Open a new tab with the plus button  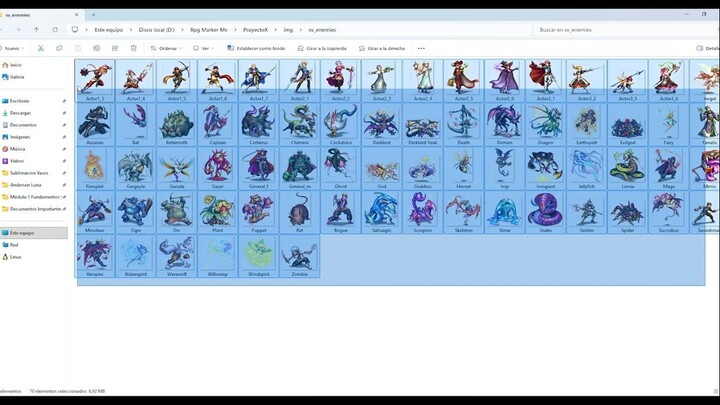point(93,15)
